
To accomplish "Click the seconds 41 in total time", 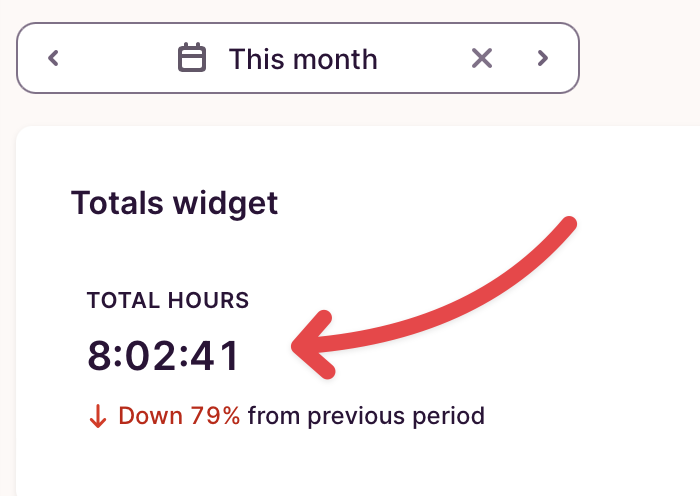I will pos(215,357).
